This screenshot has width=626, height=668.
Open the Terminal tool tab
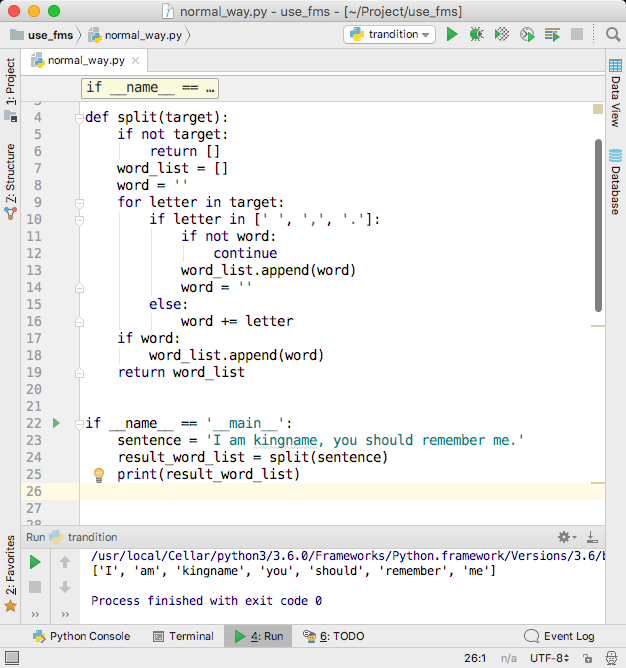point(183,636)
